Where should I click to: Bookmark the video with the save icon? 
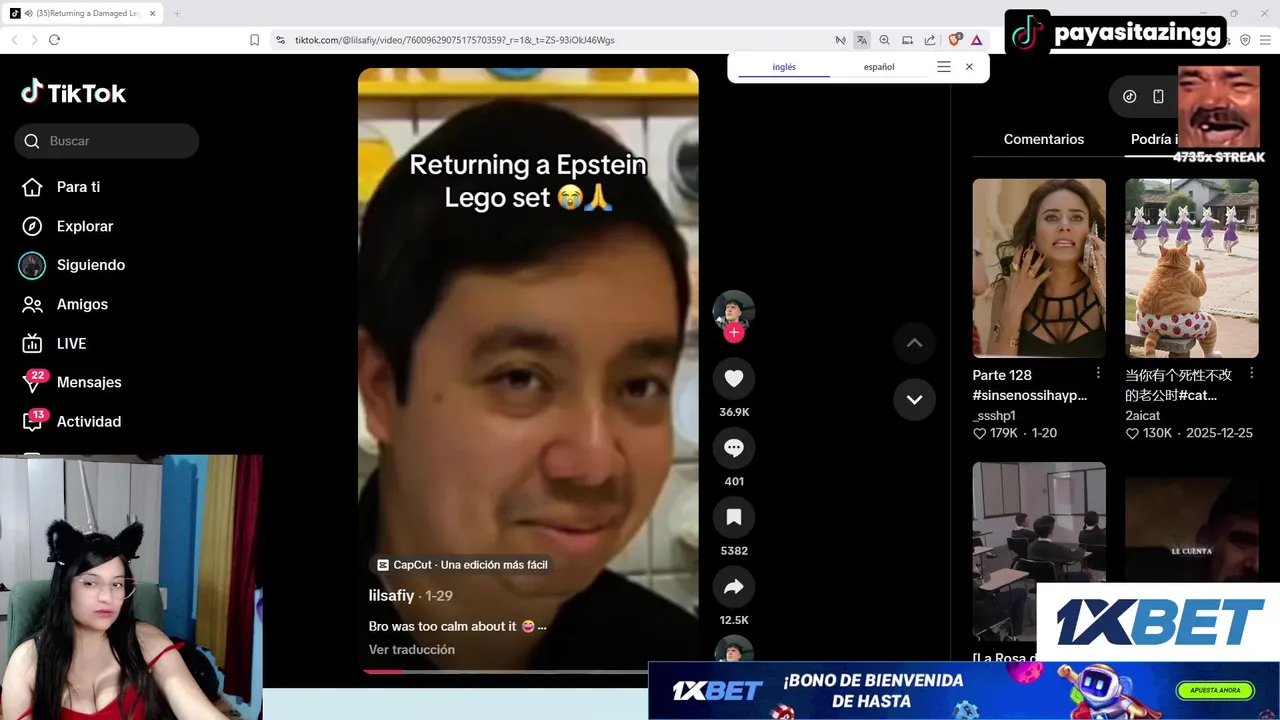pos(733,517)
